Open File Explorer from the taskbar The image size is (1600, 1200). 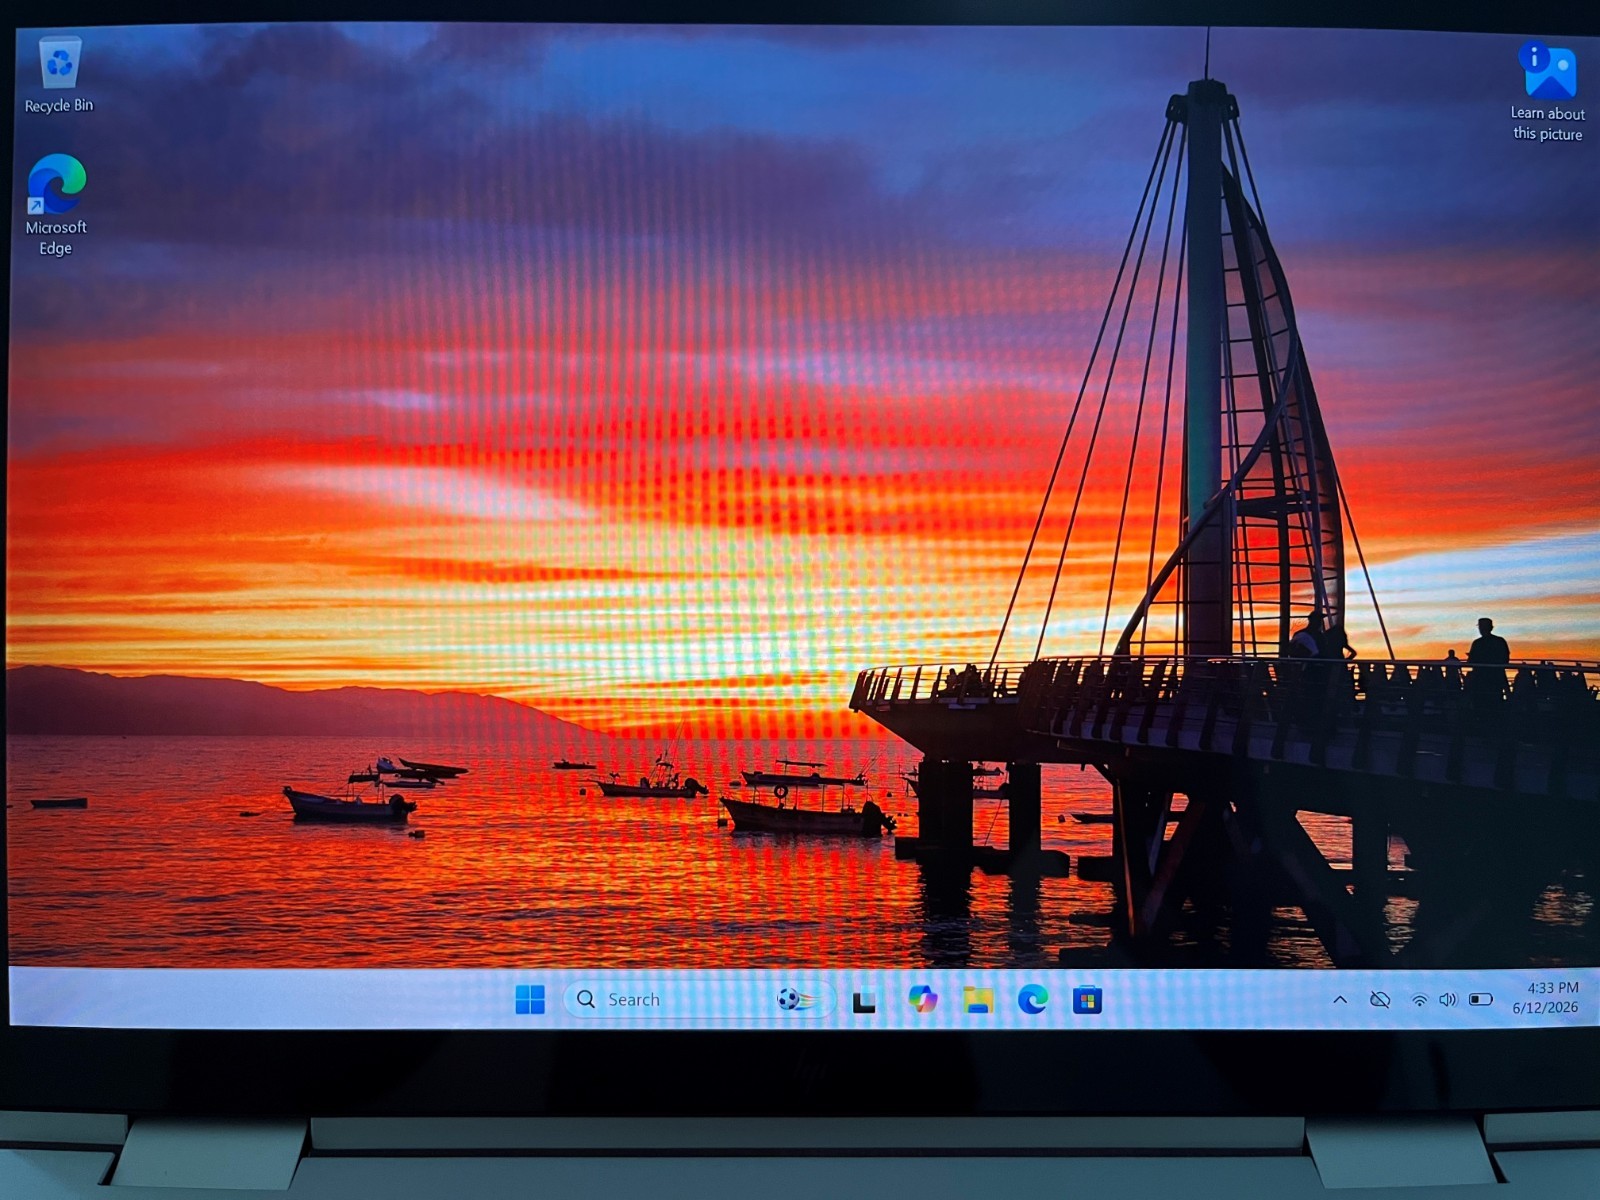coord(978,999)
